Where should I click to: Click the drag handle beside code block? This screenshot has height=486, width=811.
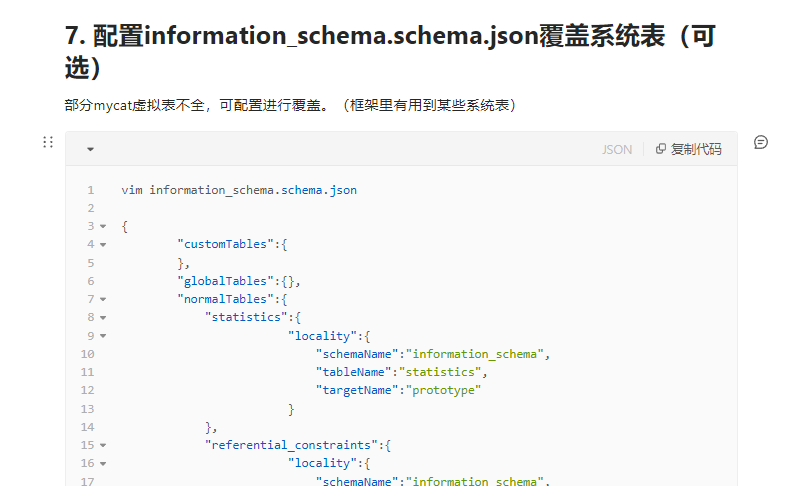tap(48, 142)
